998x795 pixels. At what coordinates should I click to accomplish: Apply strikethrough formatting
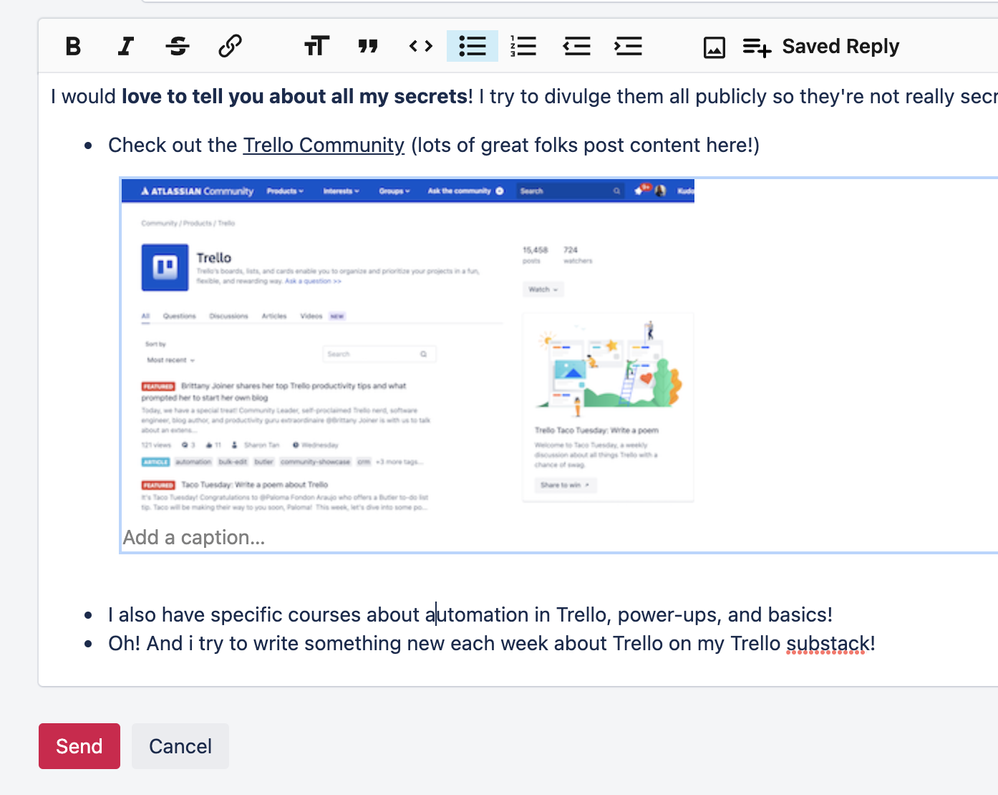tap(178, 46)
